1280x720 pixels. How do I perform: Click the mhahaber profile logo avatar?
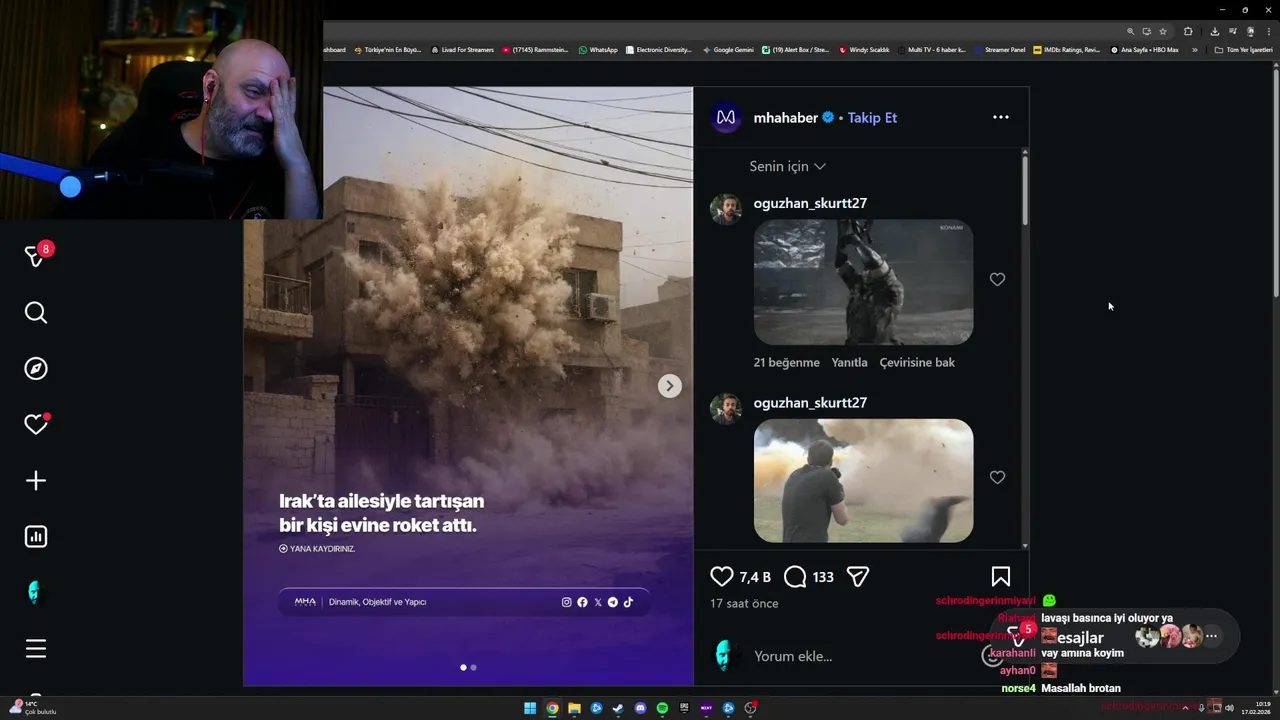pos(727,117)
